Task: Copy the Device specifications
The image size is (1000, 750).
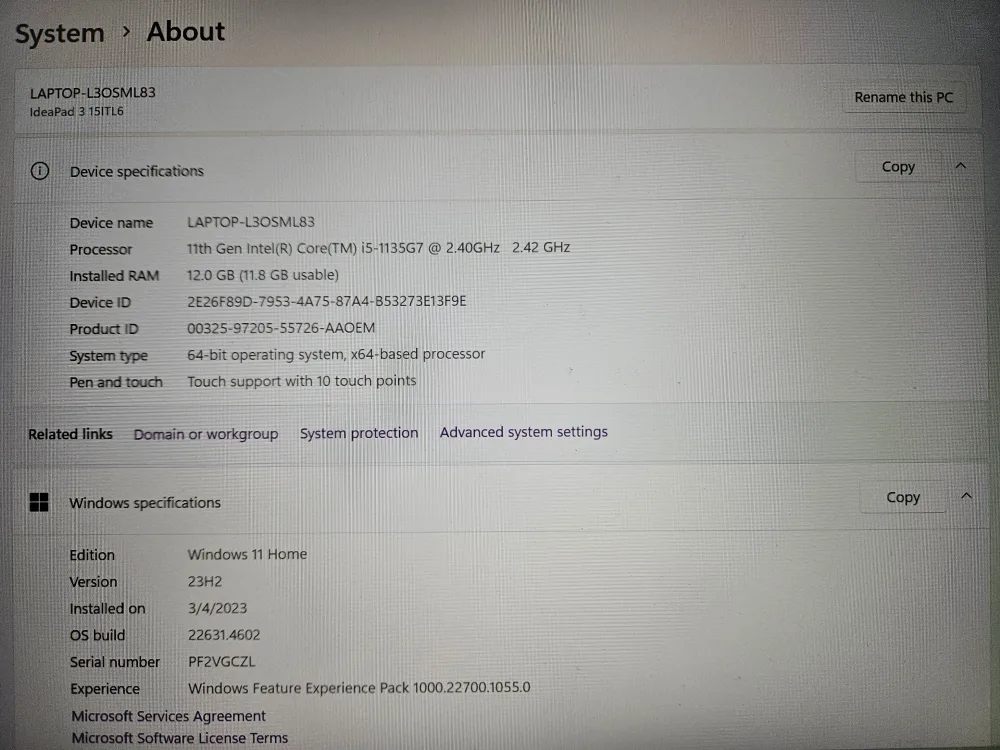Action: tap(898, 167)
